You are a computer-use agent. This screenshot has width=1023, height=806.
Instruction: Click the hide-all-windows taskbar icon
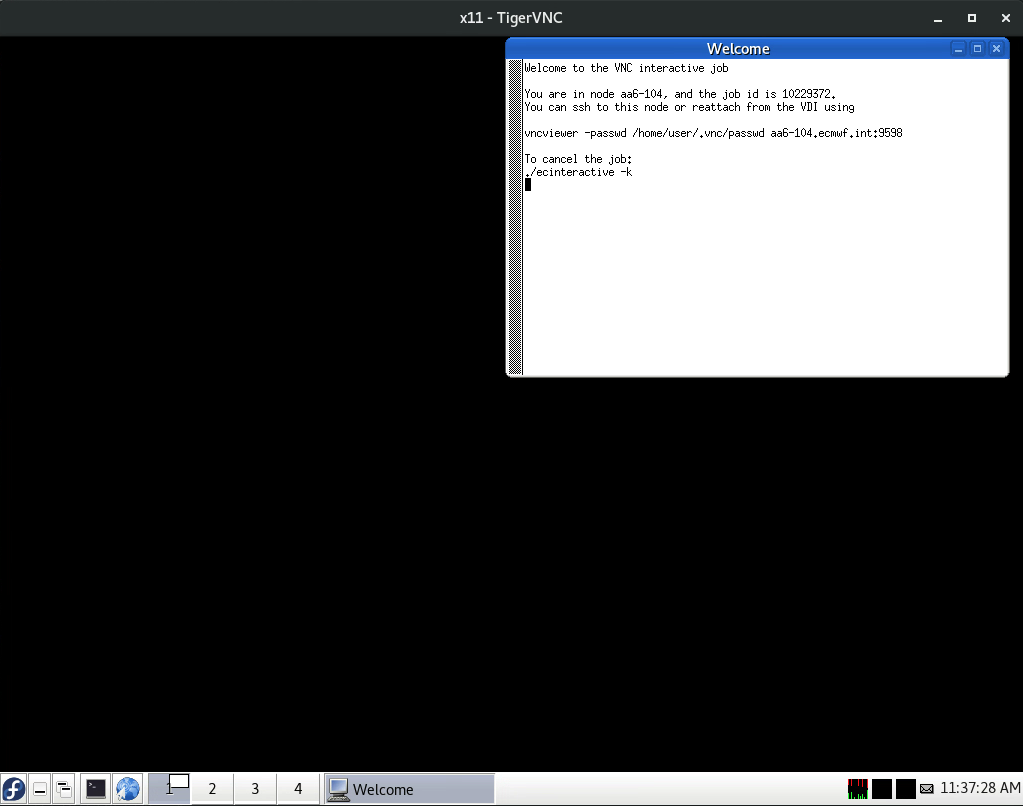(x=39, y=789)
